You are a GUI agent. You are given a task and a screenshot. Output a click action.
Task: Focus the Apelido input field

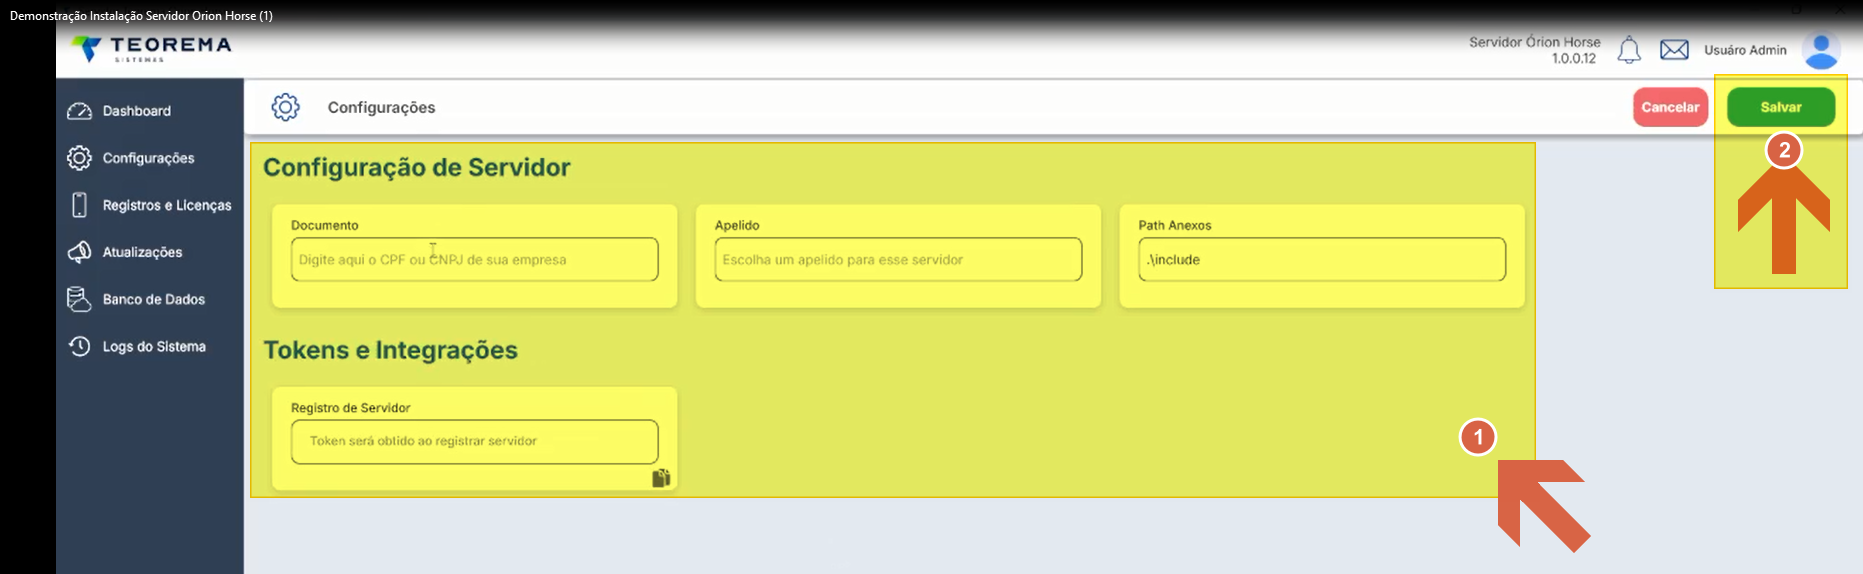tap(898, 259)
